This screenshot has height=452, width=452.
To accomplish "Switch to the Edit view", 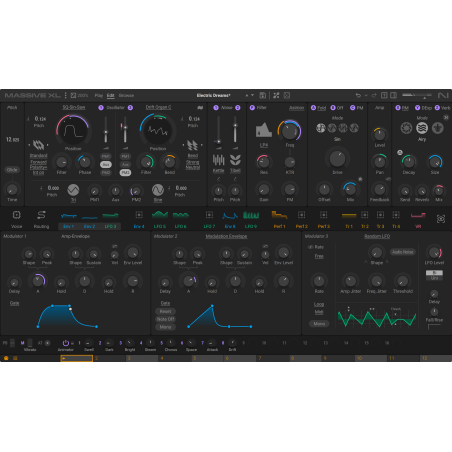I will [x=110, y=95].
